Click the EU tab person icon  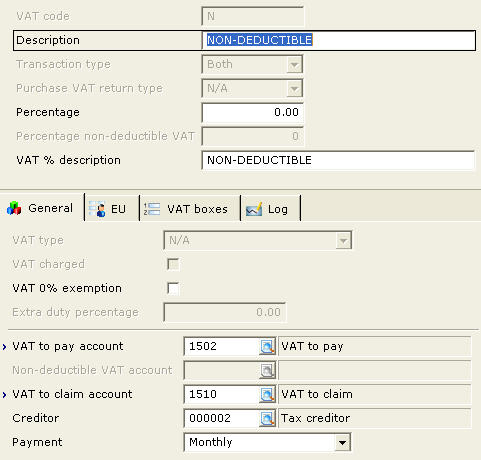[x=98, y=209]
